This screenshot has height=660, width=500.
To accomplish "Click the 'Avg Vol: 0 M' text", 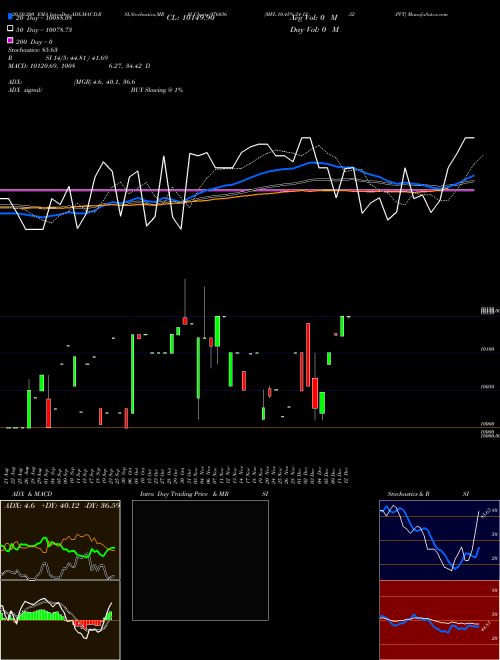I will pos(314,18).
